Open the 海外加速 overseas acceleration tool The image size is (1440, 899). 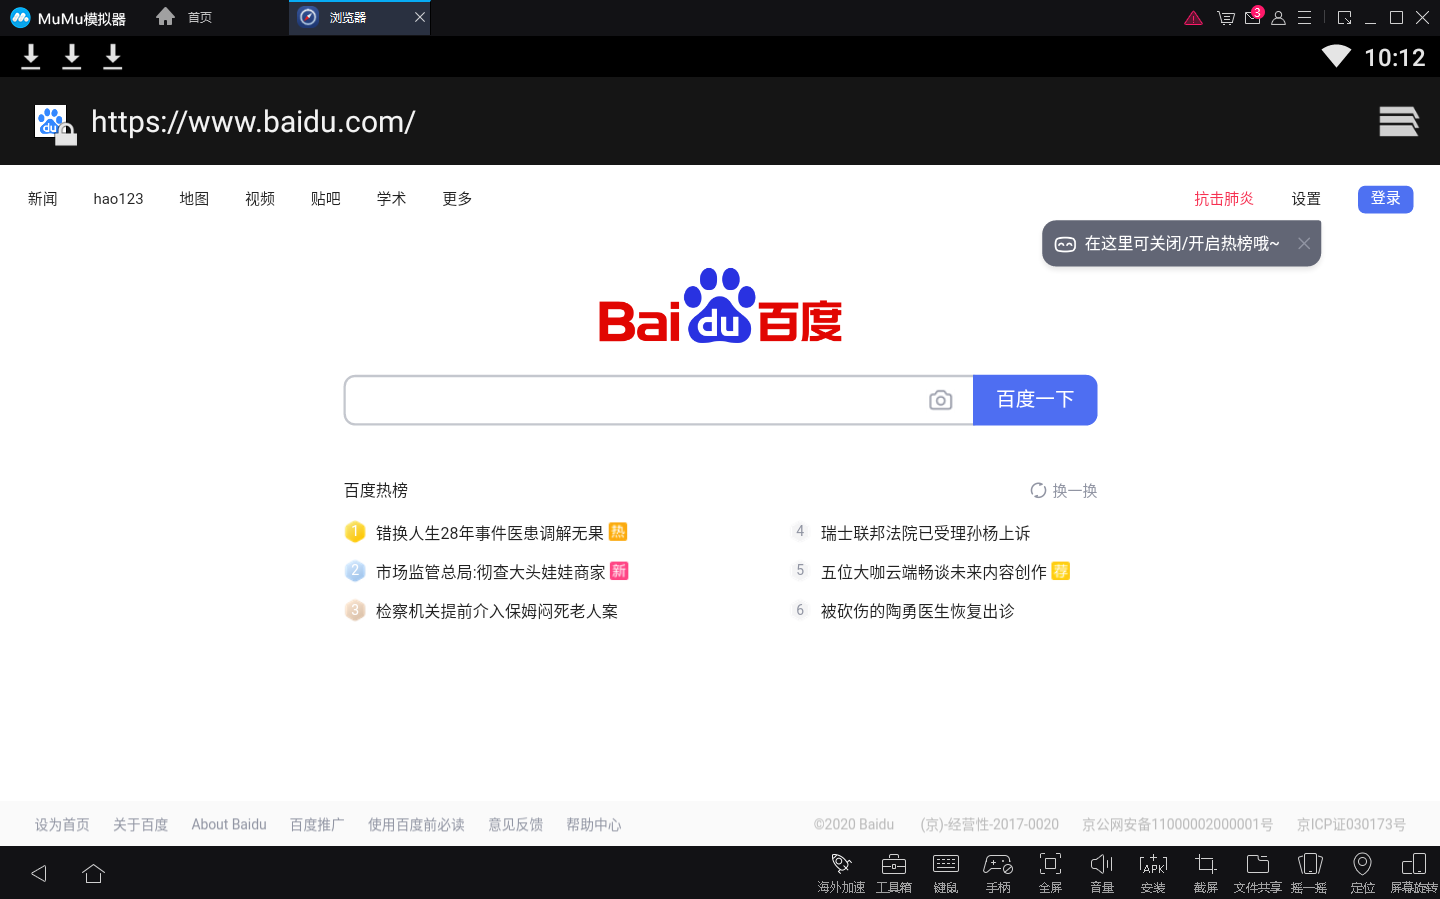pyautogui.click(x=841, y=872)
